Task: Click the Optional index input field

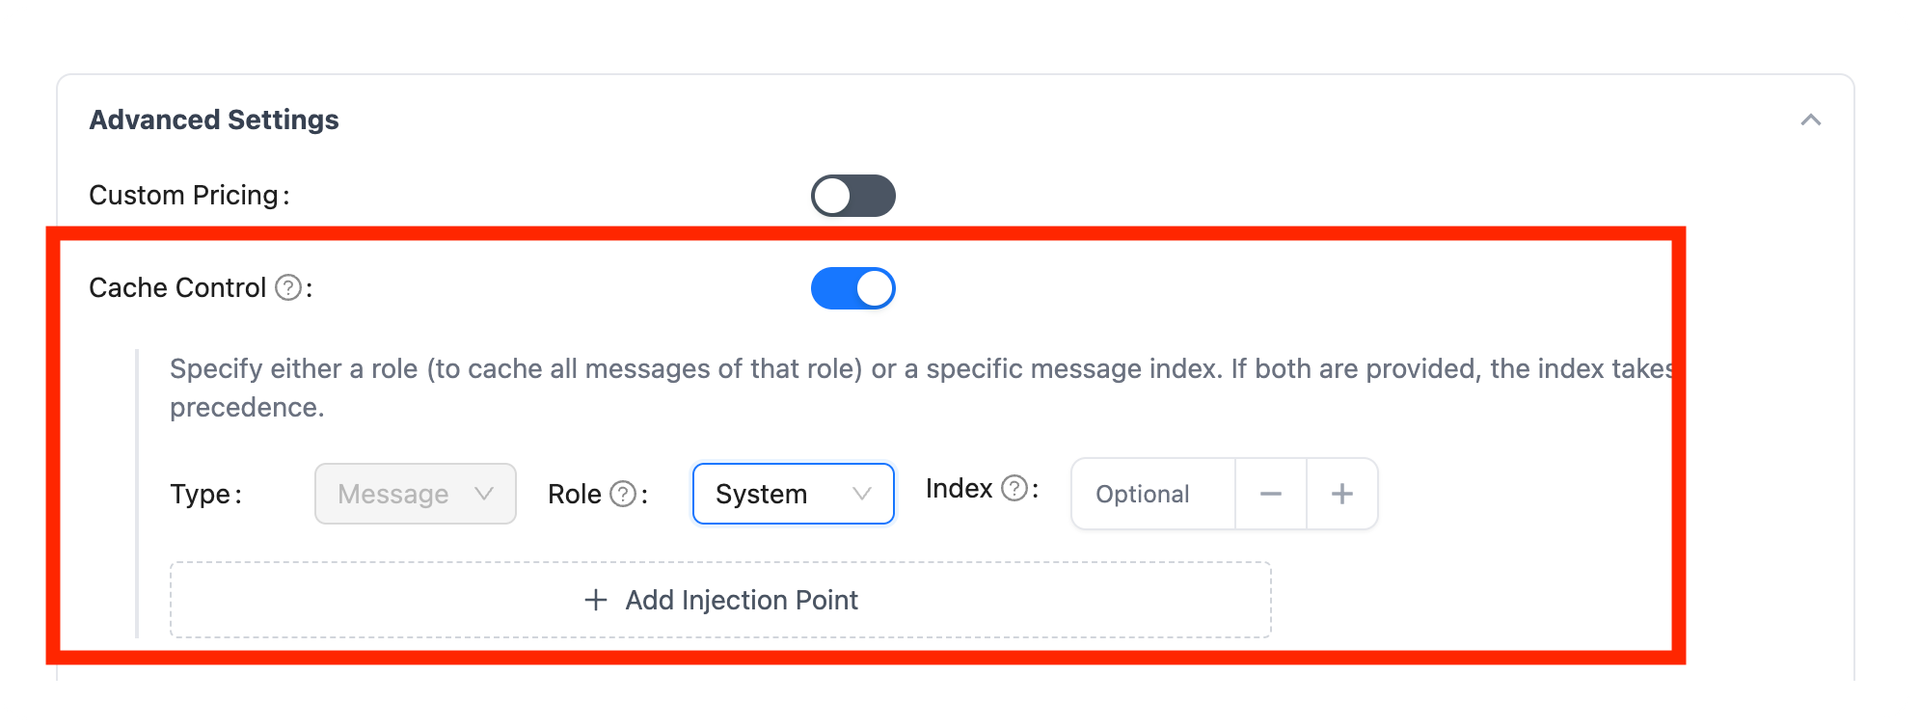Action: click(1150, 493)
